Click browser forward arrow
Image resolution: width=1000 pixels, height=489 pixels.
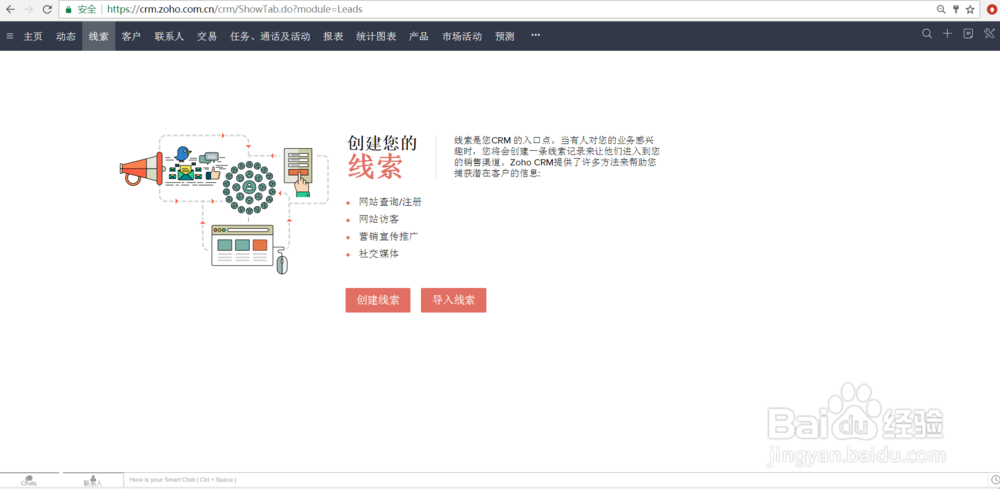point(28,10)
